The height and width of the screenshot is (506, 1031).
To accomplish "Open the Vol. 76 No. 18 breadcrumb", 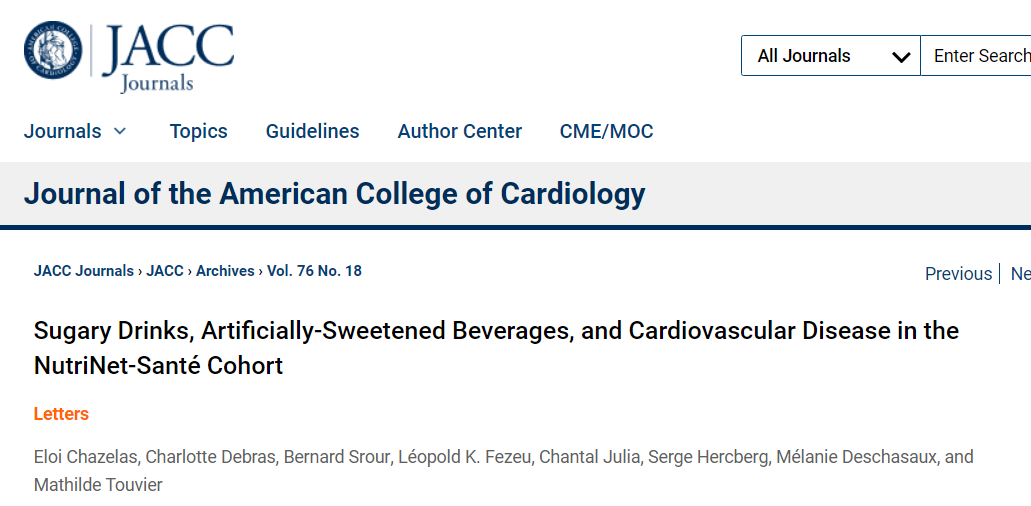I will tap(314, 271).
